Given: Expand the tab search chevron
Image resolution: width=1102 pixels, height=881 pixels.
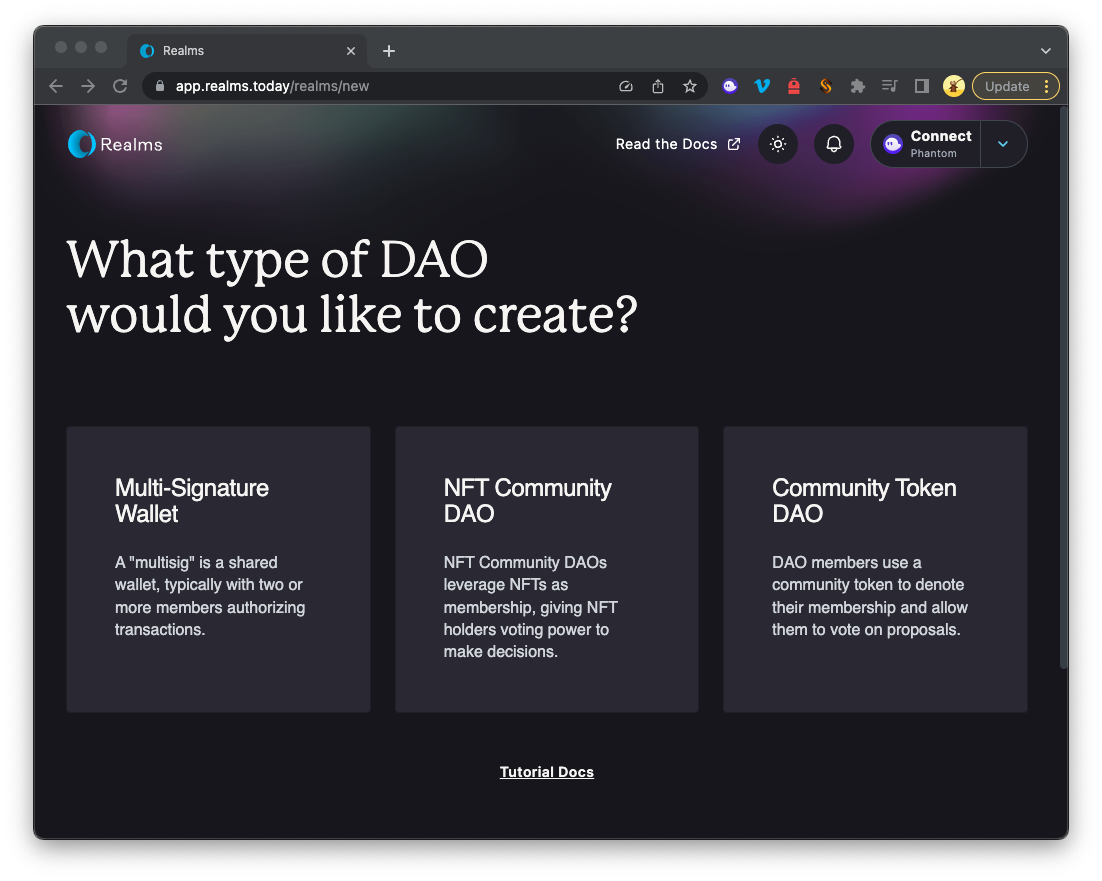Looking at the screenshot, I should coord(1046,51).
